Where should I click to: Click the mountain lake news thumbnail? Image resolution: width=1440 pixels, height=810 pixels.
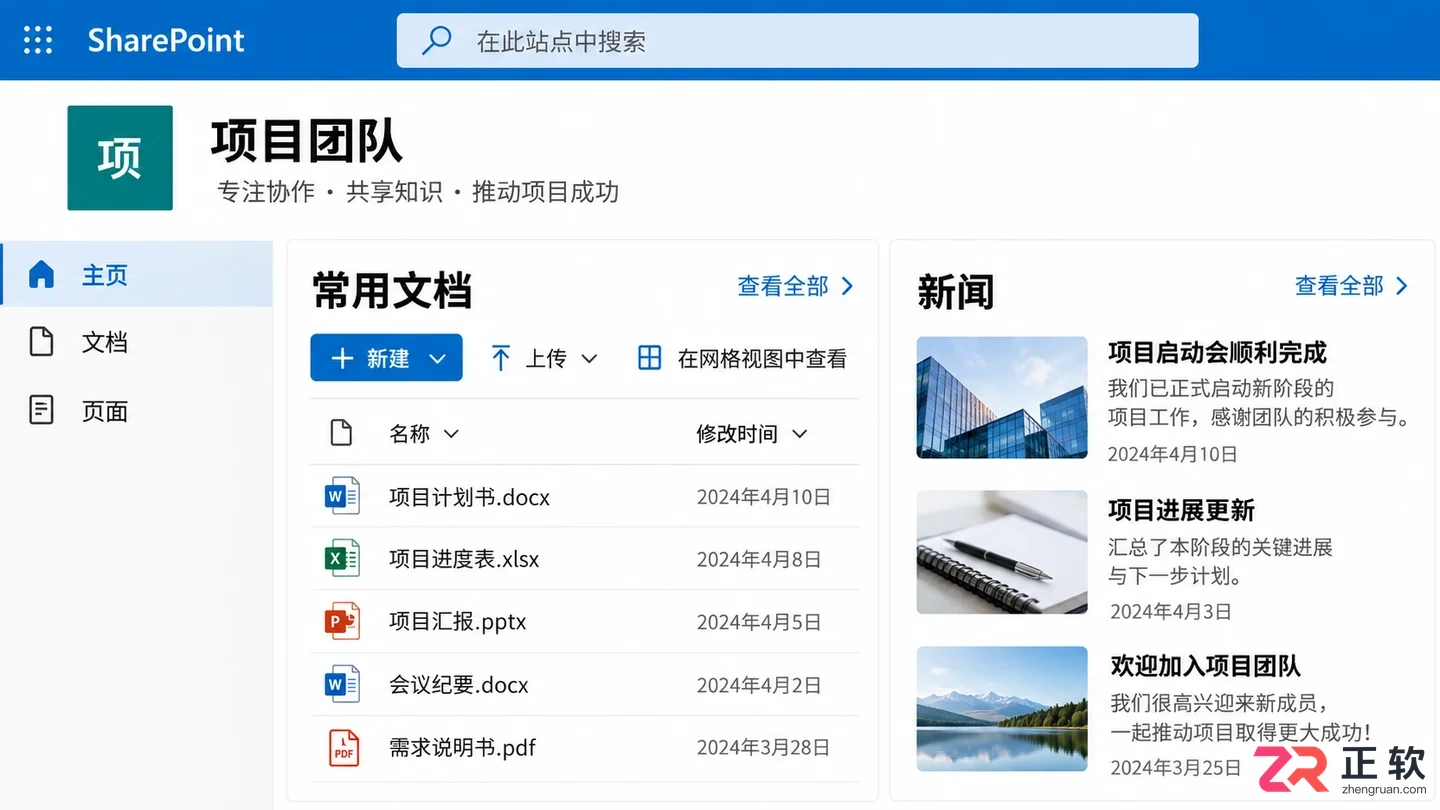coord(1001,708)
